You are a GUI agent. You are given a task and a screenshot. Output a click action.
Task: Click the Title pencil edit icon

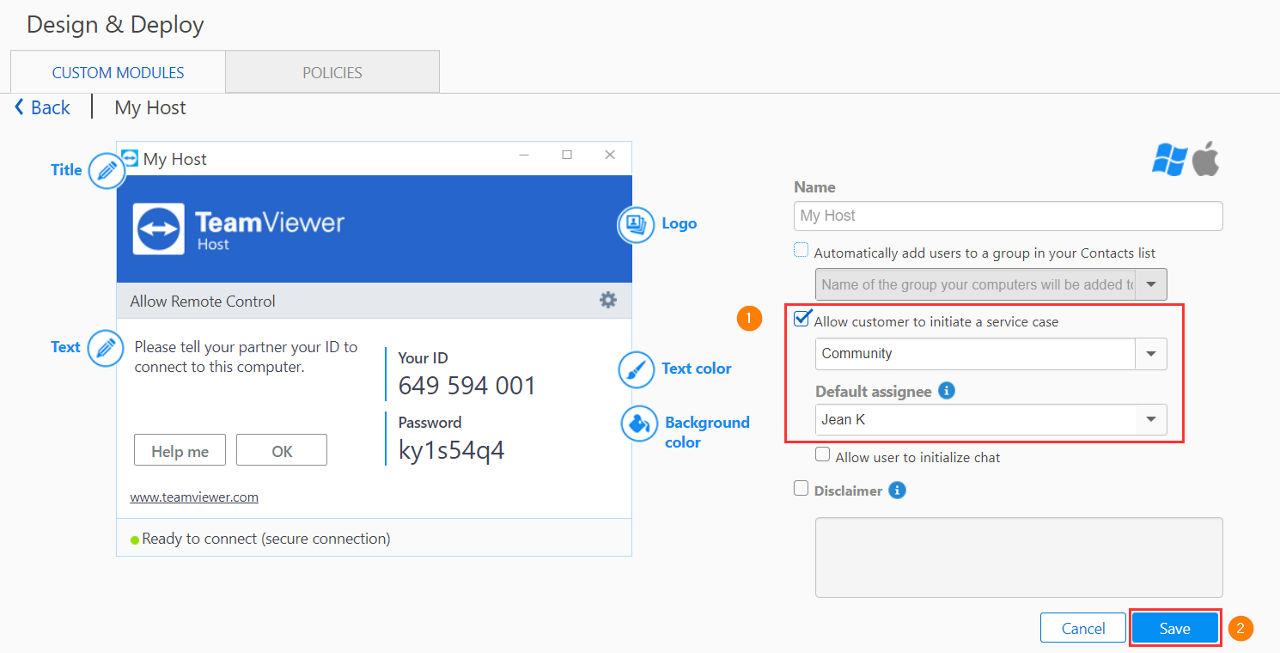107,171
